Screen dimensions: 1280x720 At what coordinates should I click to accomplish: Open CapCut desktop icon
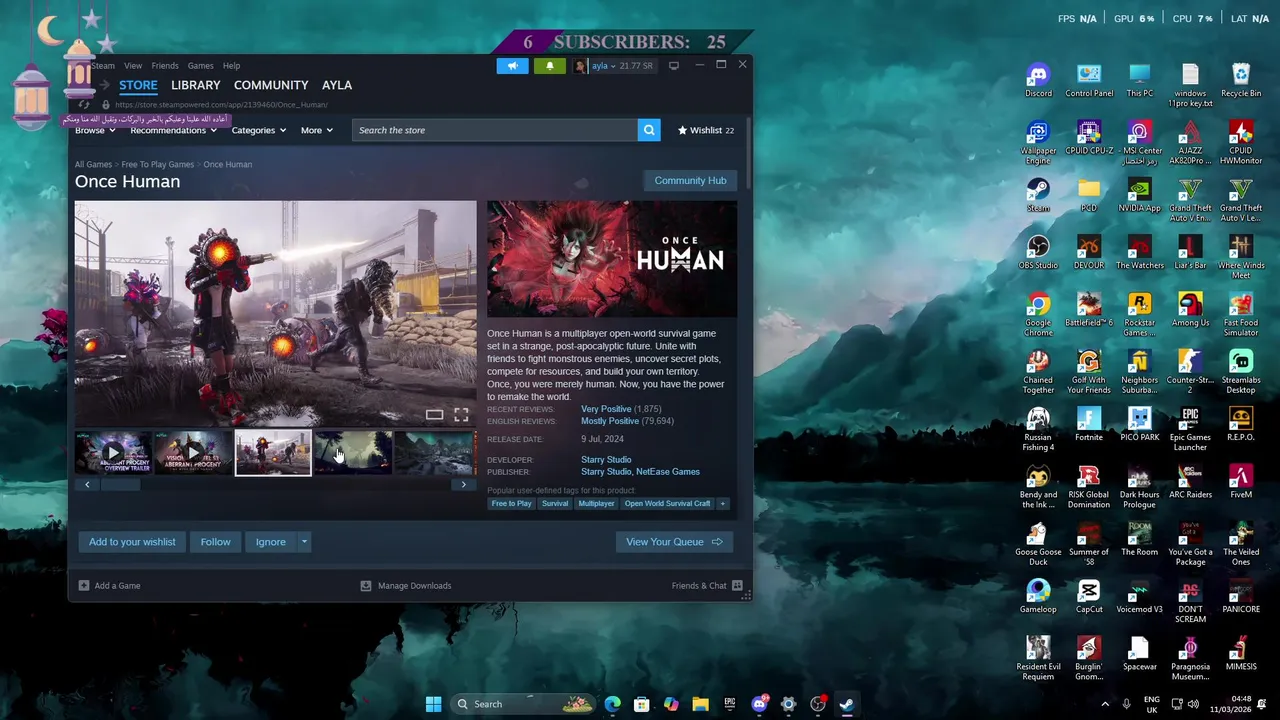tap(1089, 597)
